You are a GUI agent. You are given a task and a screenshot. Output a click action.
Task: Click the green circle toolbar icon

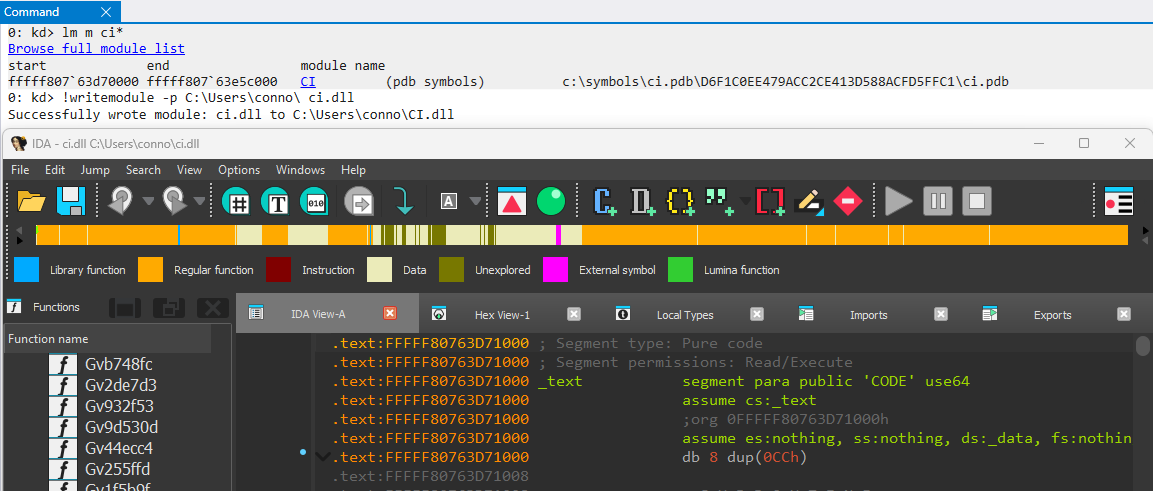tap(551, 201)
